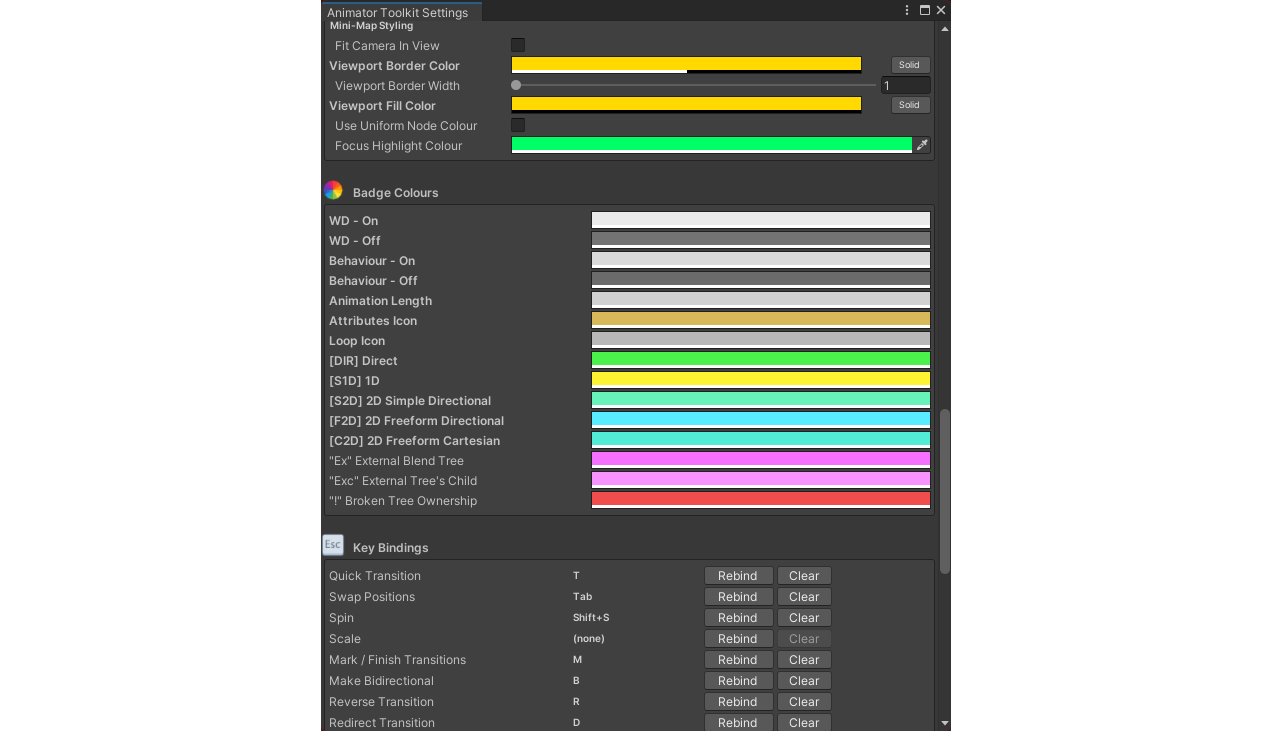Rebind the Spin shortcut

point(738,618)
